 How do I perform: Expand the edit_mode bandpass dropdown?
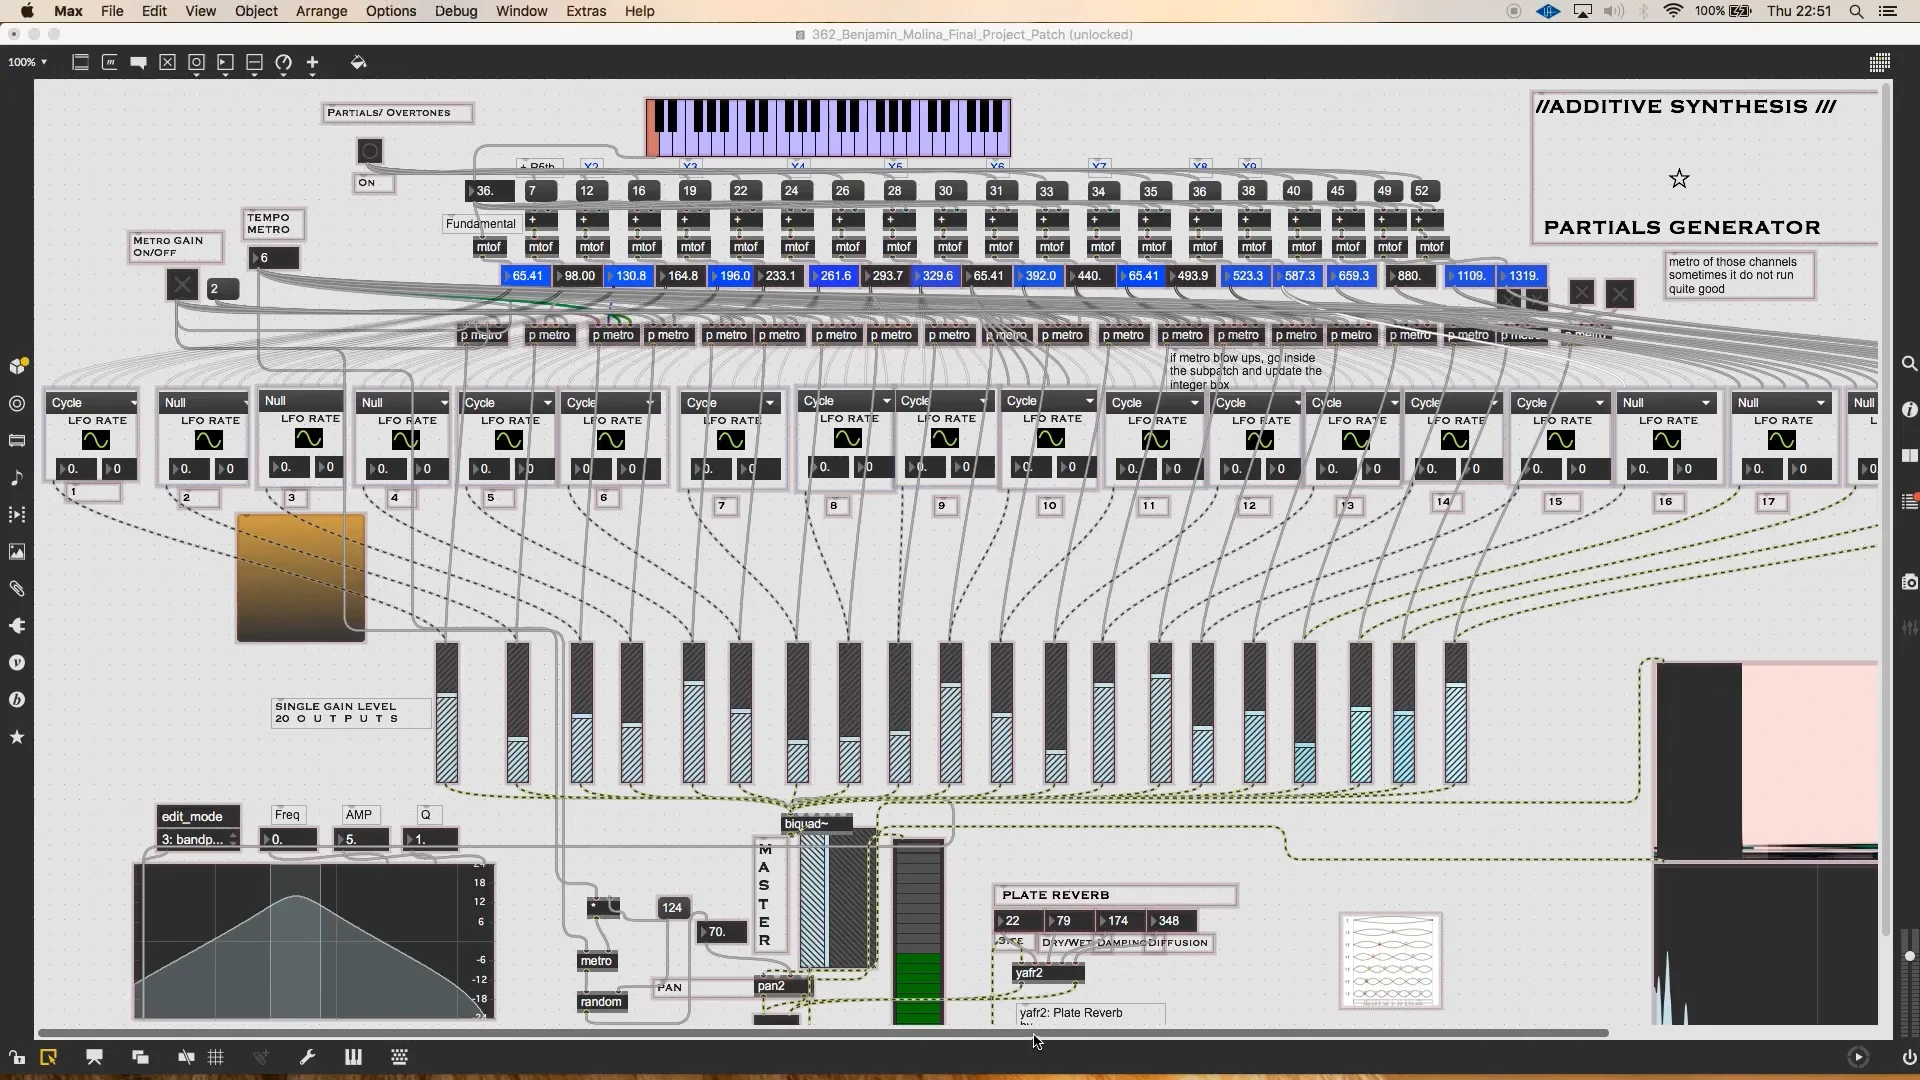tap(196, 840)
